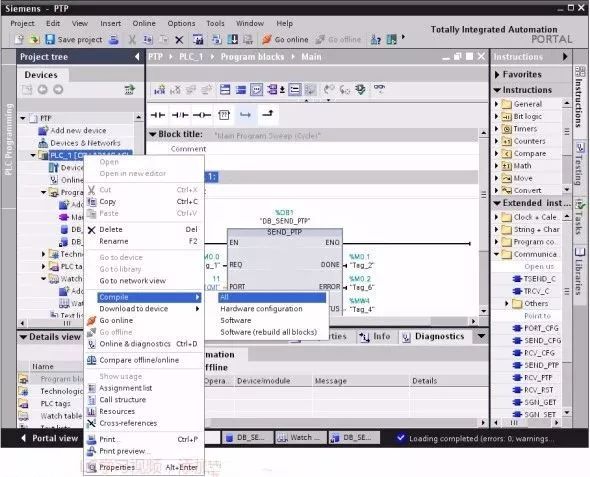Viewport: 590px width, 477px height.
Task: Collapse the Instructions section
Action: (497, 90)
